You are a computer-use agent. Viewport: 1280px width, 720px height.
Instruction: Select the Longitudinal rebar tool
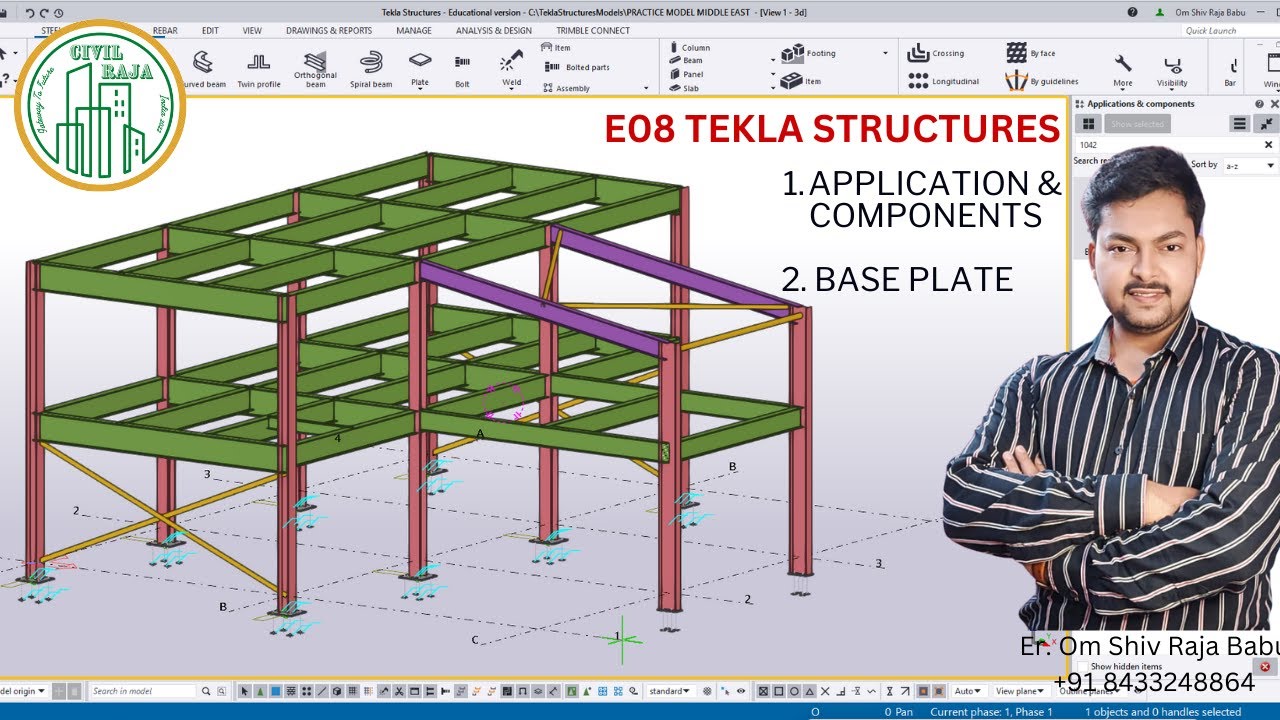point(943,81)
